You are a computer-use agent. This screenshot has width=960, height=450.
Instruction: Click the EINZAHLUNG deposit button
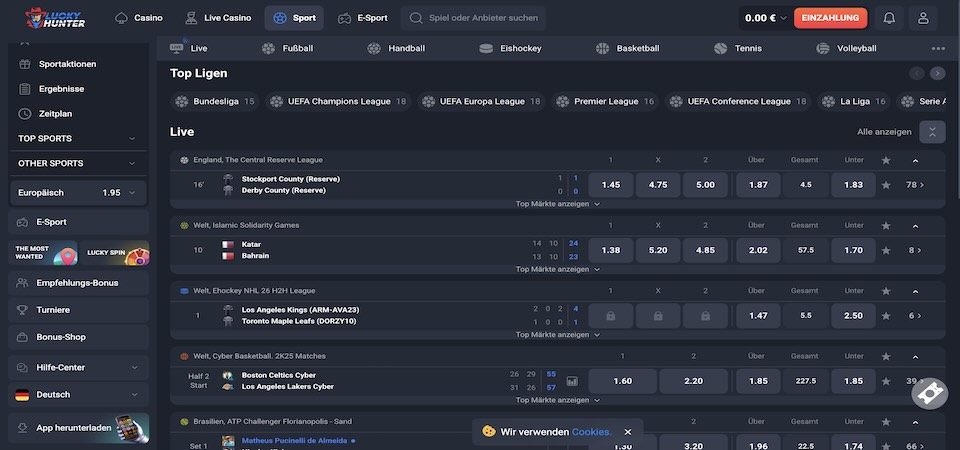(830, 18)
